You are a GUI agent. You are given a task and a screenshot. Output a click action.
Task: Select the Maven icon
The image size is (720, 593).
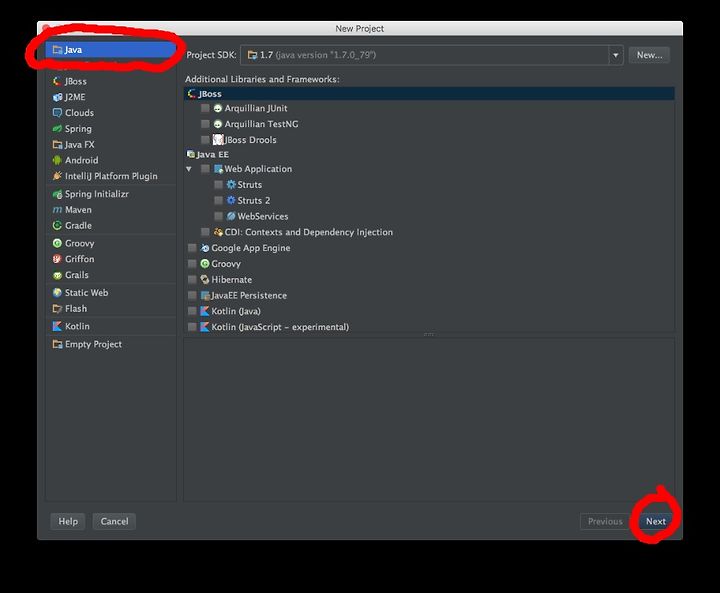(57, 210)
